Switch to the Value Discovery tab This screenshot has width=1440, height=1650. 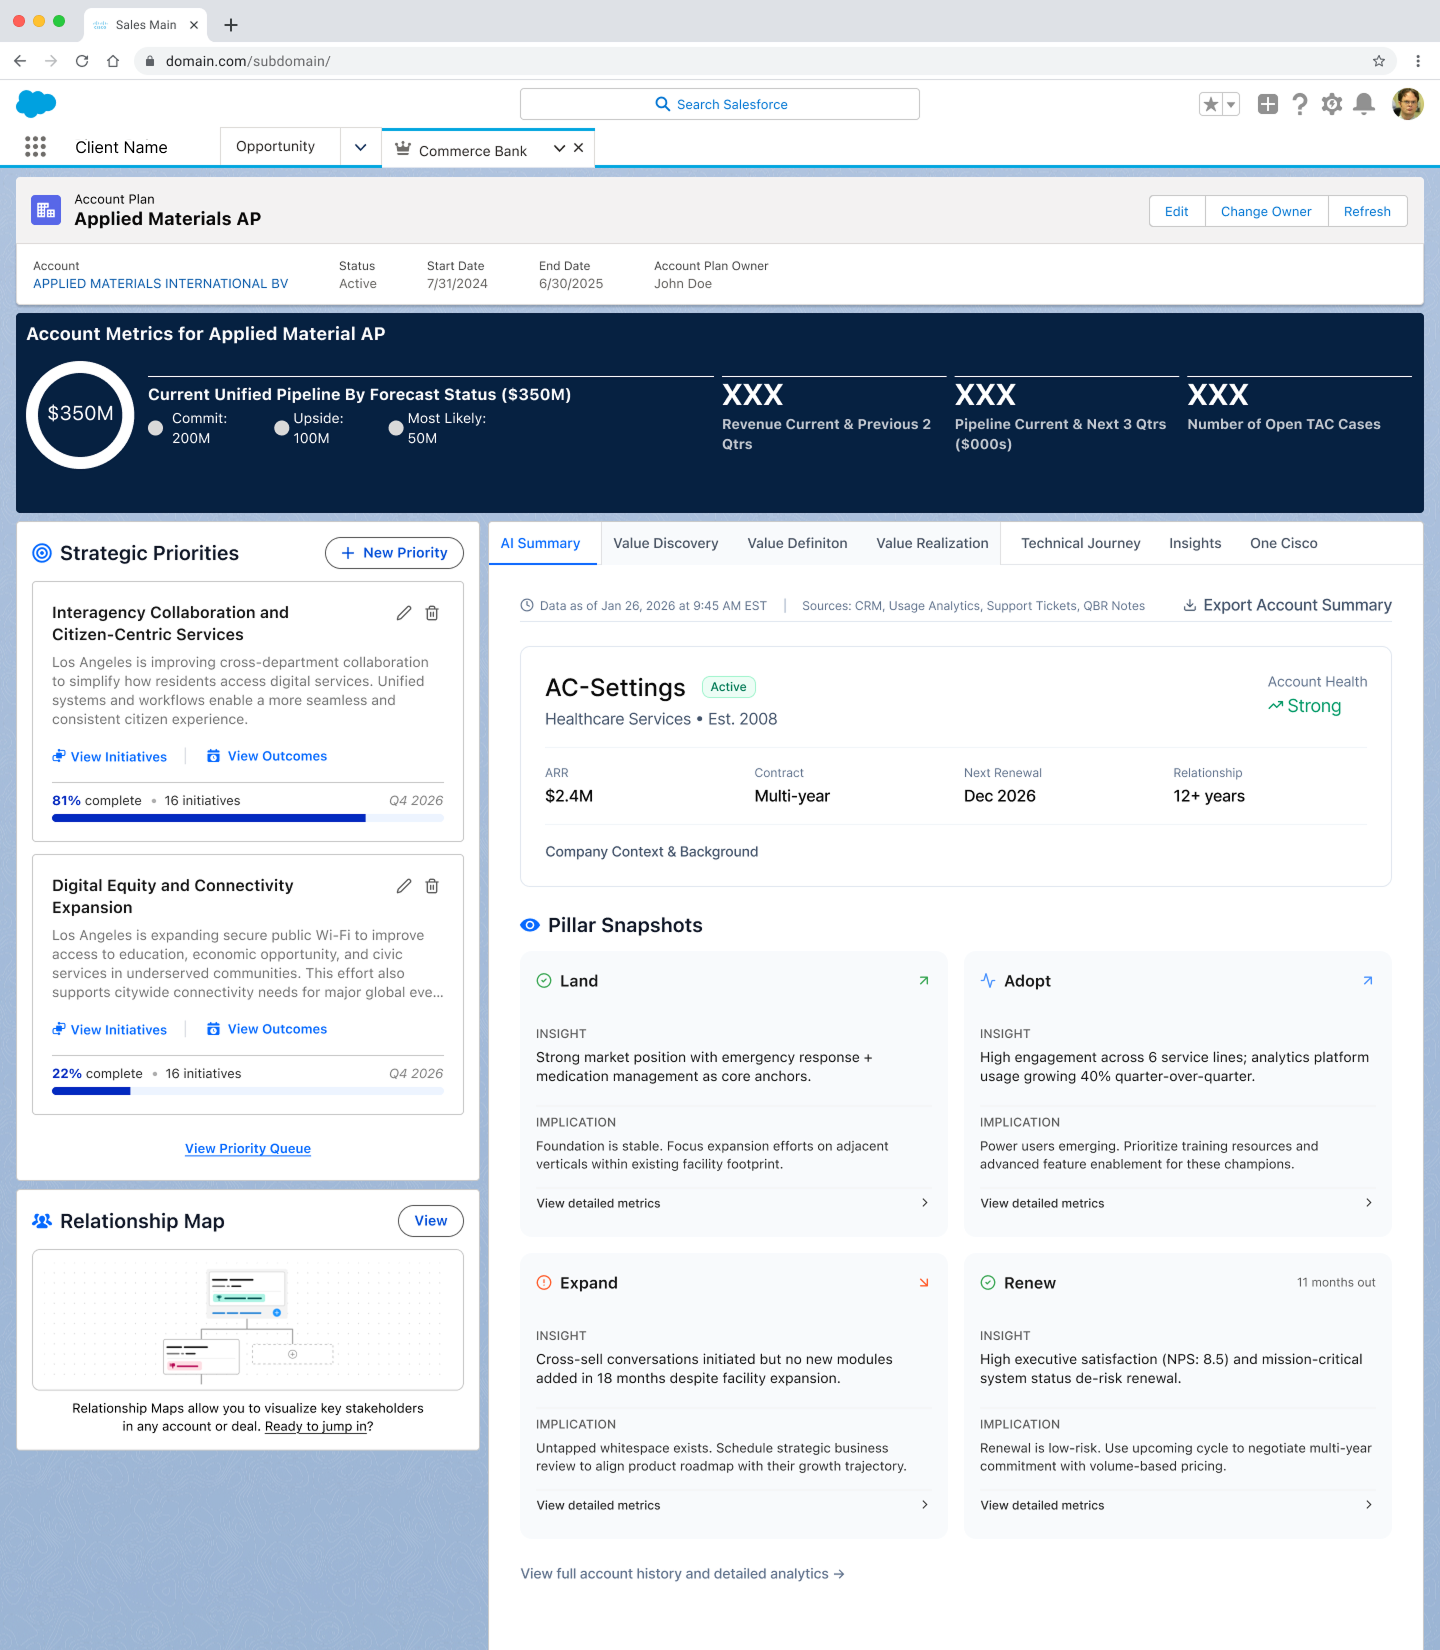[665, 543]
